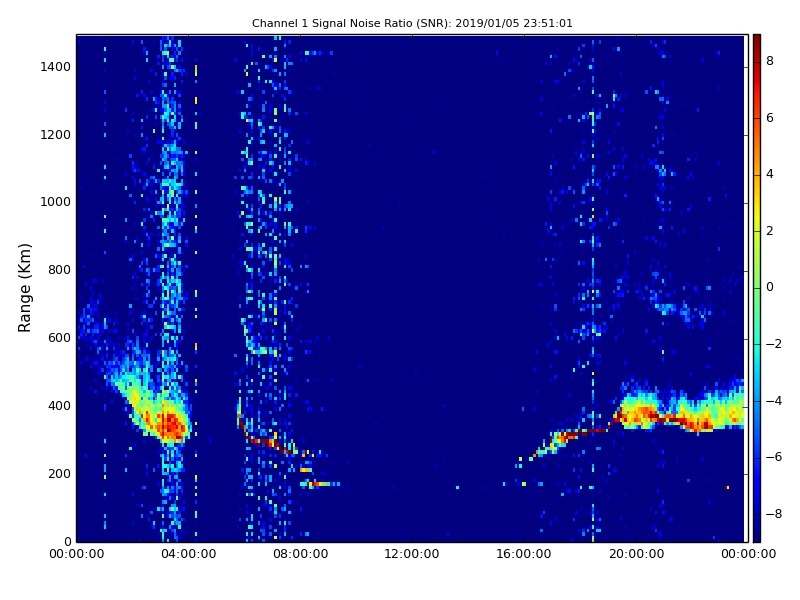Click the first 00:00:00 time axis label
The image size is (800, 600).
tap(77, 554)
